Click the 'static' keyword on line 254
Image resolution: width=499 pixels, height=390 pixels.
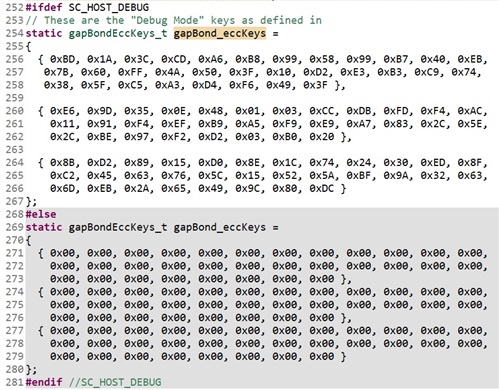tap(44, 33)
